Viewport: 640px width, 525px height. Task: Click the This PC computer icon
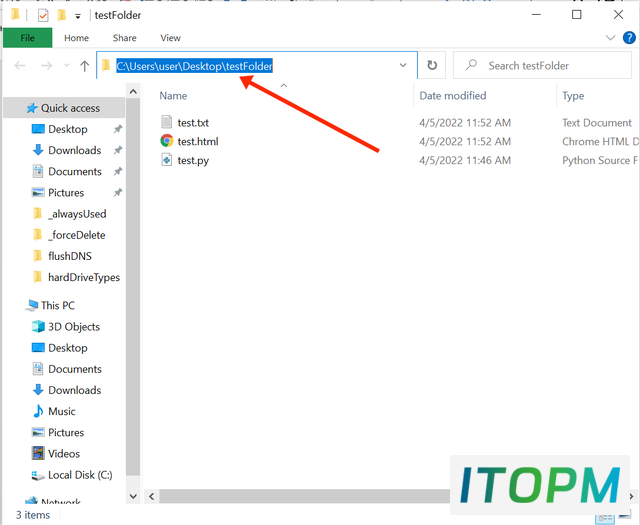32,305
